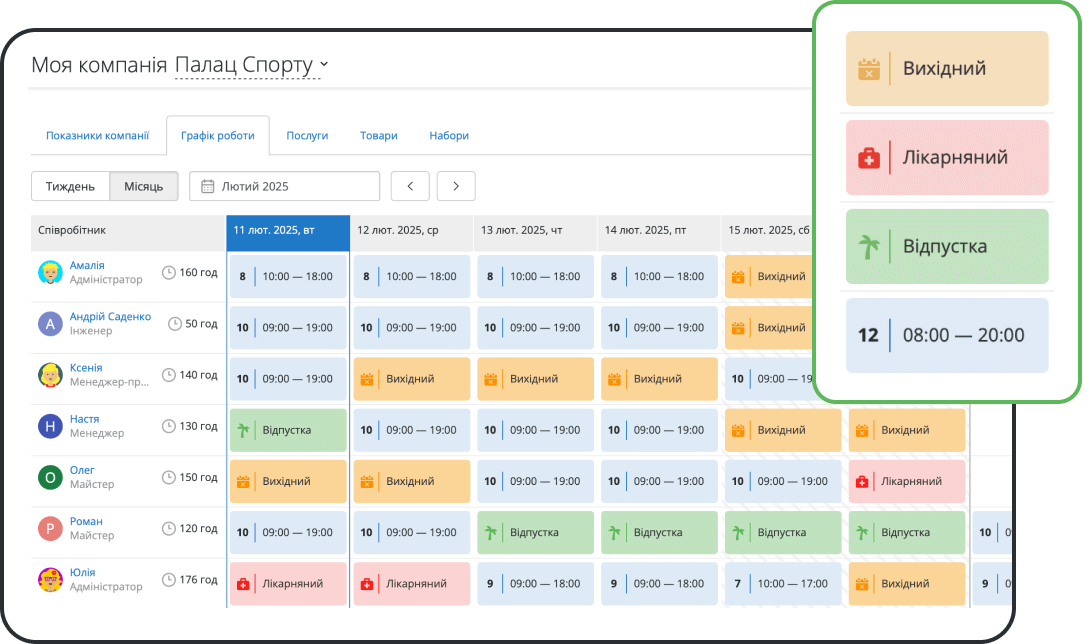Click Ksenia's avatar icon

50,375
